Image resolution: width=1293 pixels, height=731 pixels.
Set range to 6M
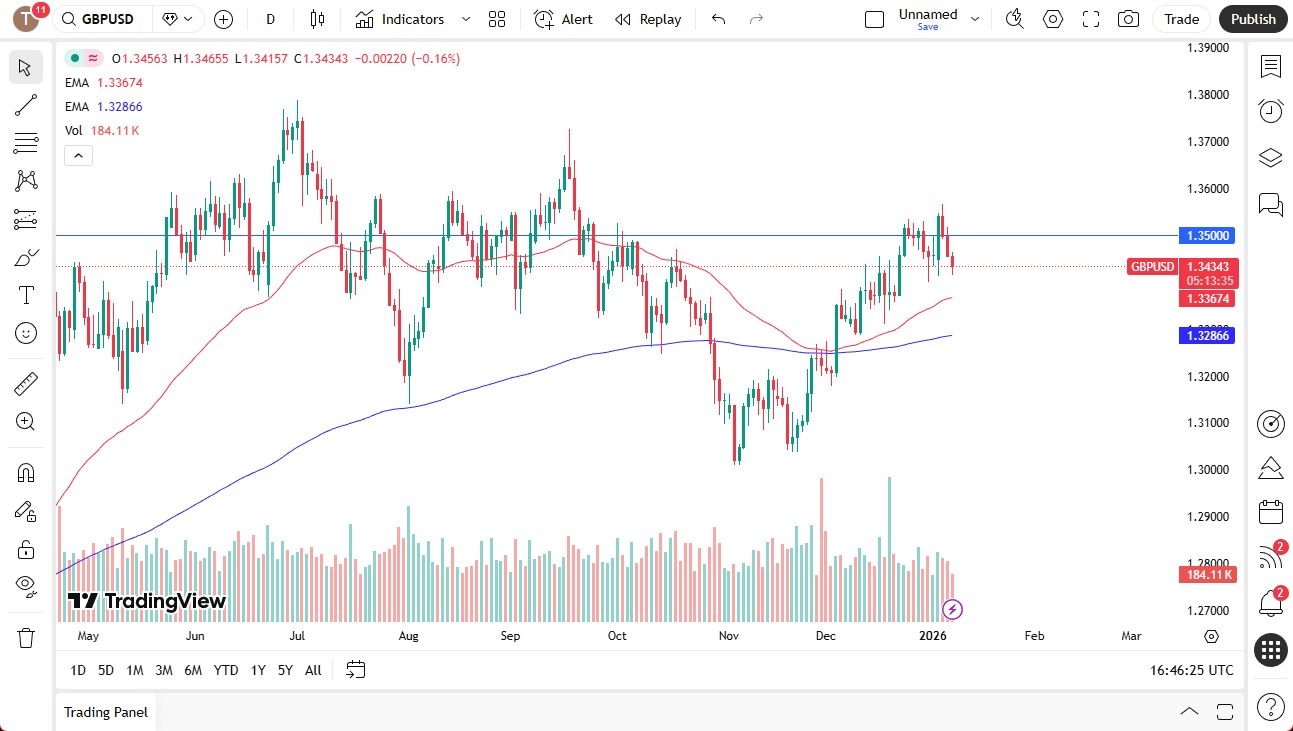[194, 670]
